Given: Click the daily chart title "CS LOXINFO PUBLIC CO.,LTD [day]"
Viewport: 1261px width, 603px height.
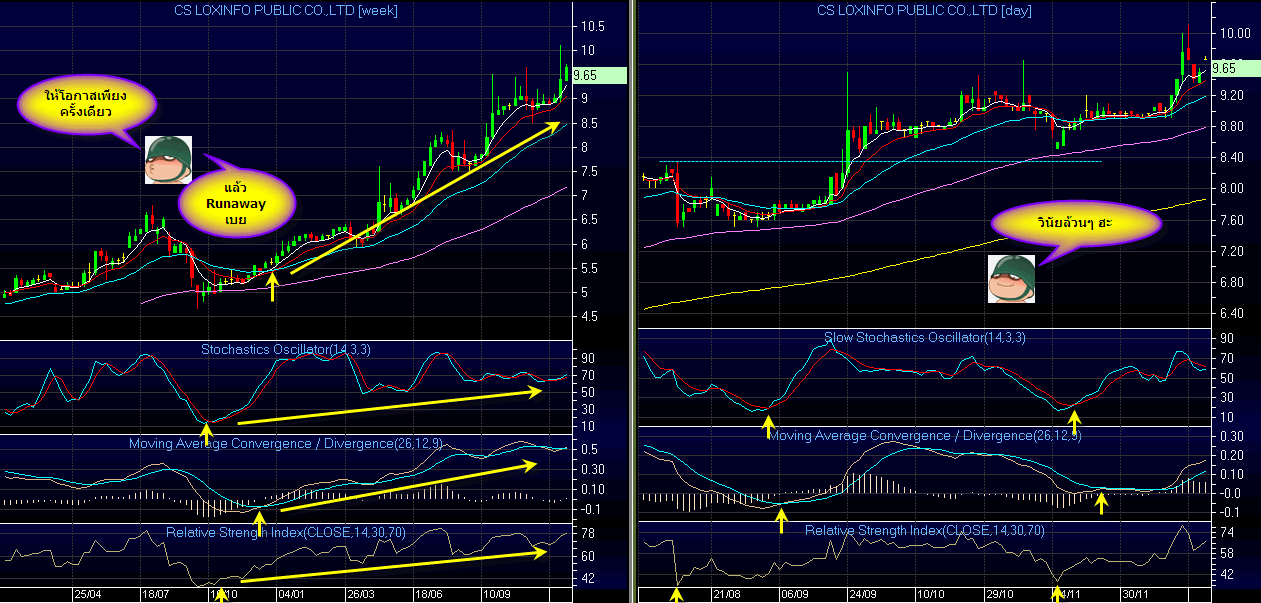Looking at the screenshot, I should click(924, 11).
